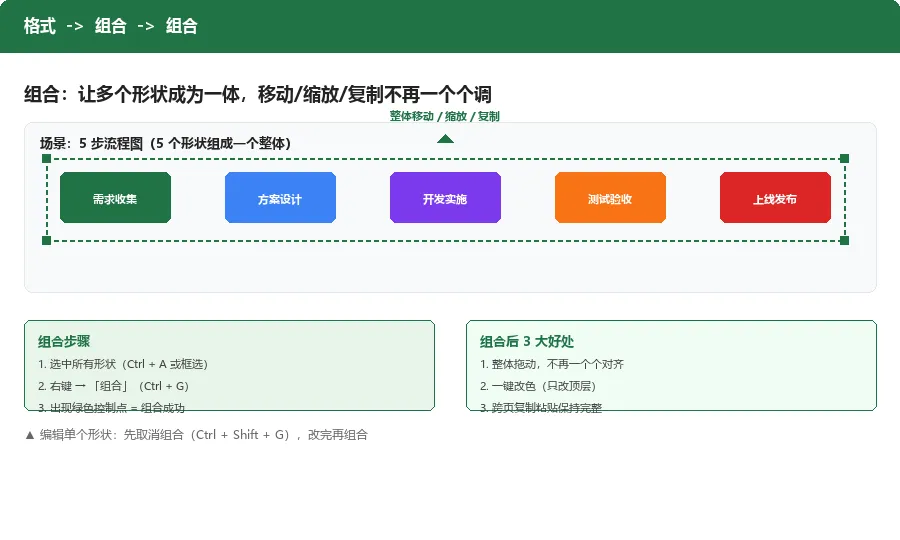Click benefit 一键改色（只改顶层）
Screen dimensions: 900x540
538,386
